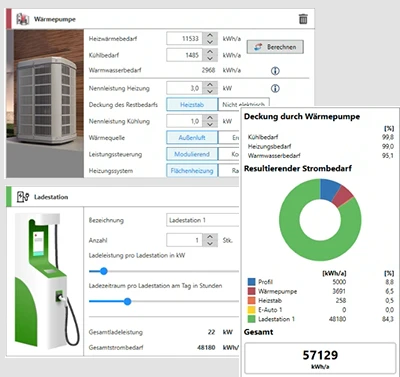The width and height of the screenshot is (400, 377).
Task: Click the Nennleistung Kühlung input field
Action: [184, 121]
